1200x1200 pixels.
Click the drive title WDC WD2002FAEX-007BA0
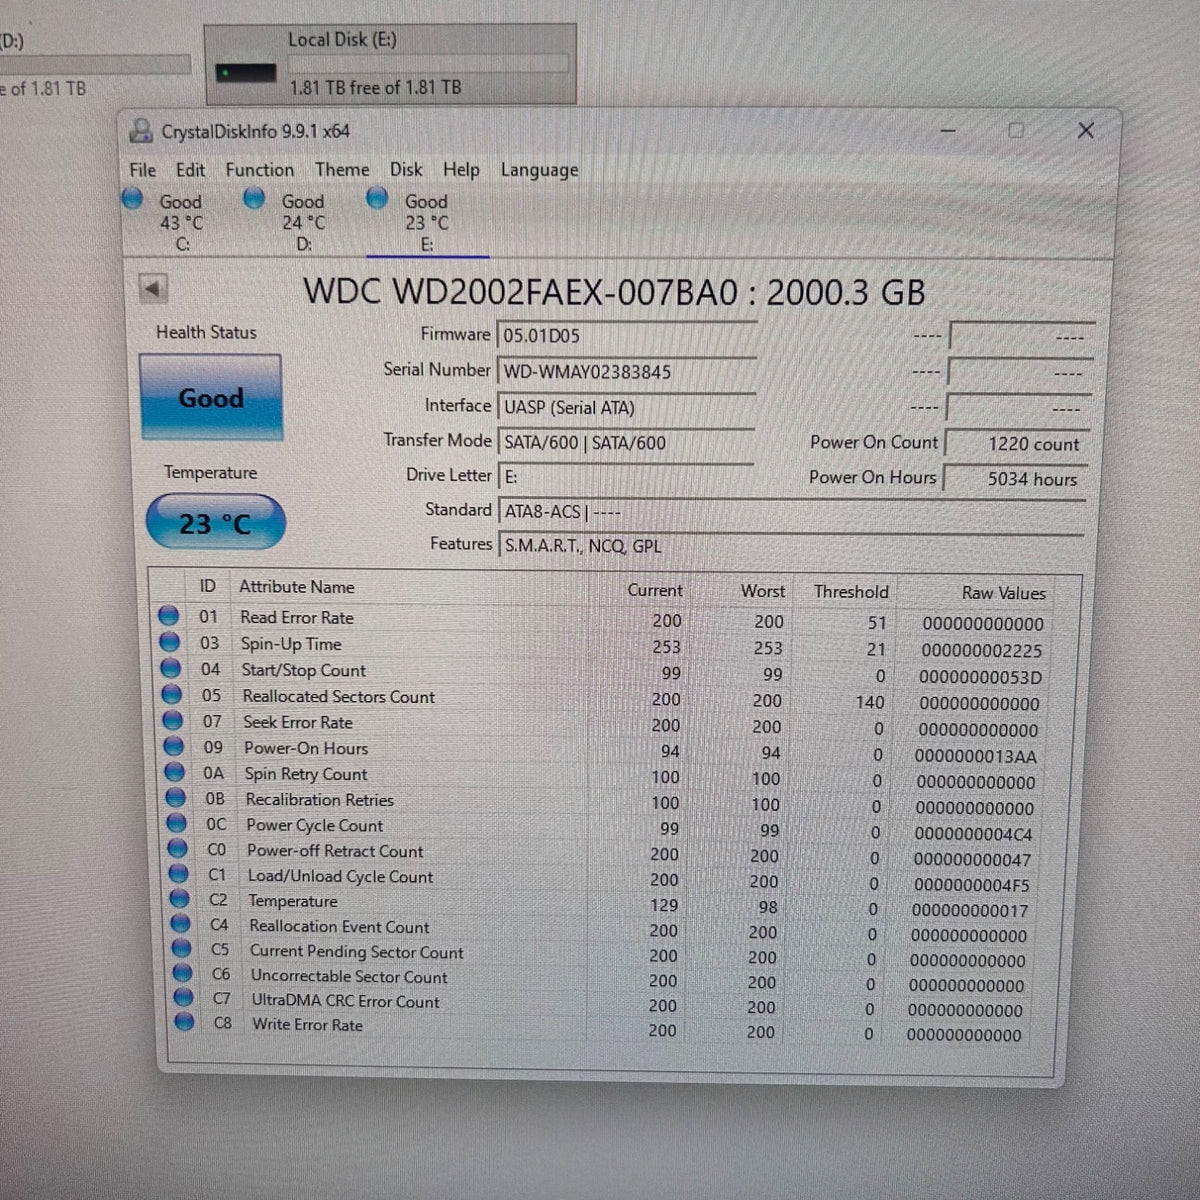[520, 291]
